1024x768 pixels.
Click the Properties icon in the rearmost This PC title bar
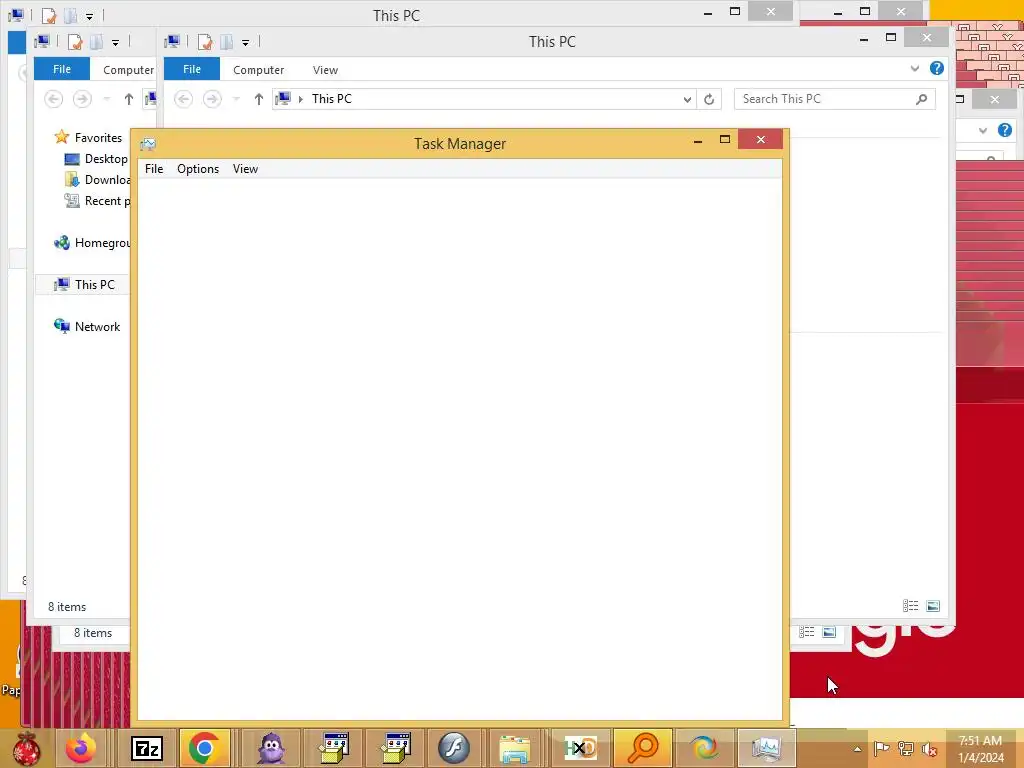(49, 15)
